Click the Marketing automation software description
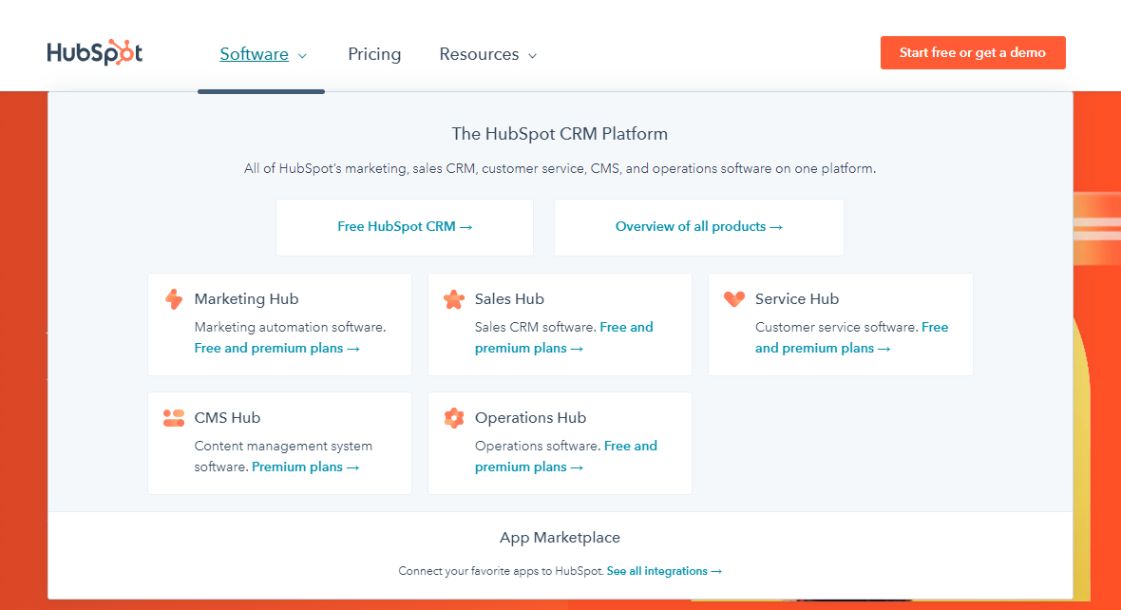1121x610 pixels. [x=290, y=328]
